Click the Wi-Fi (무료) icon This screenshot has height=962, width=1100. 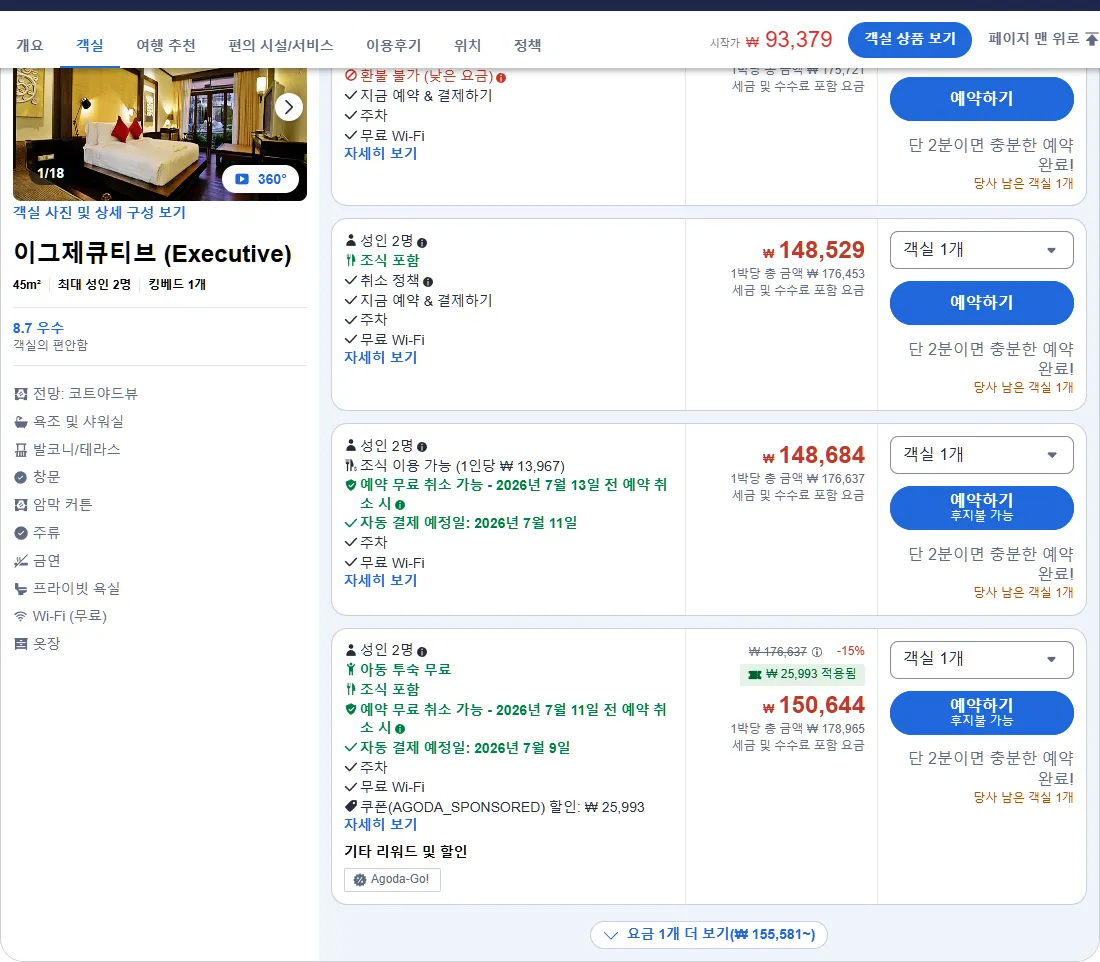click(x=21, y=616)
